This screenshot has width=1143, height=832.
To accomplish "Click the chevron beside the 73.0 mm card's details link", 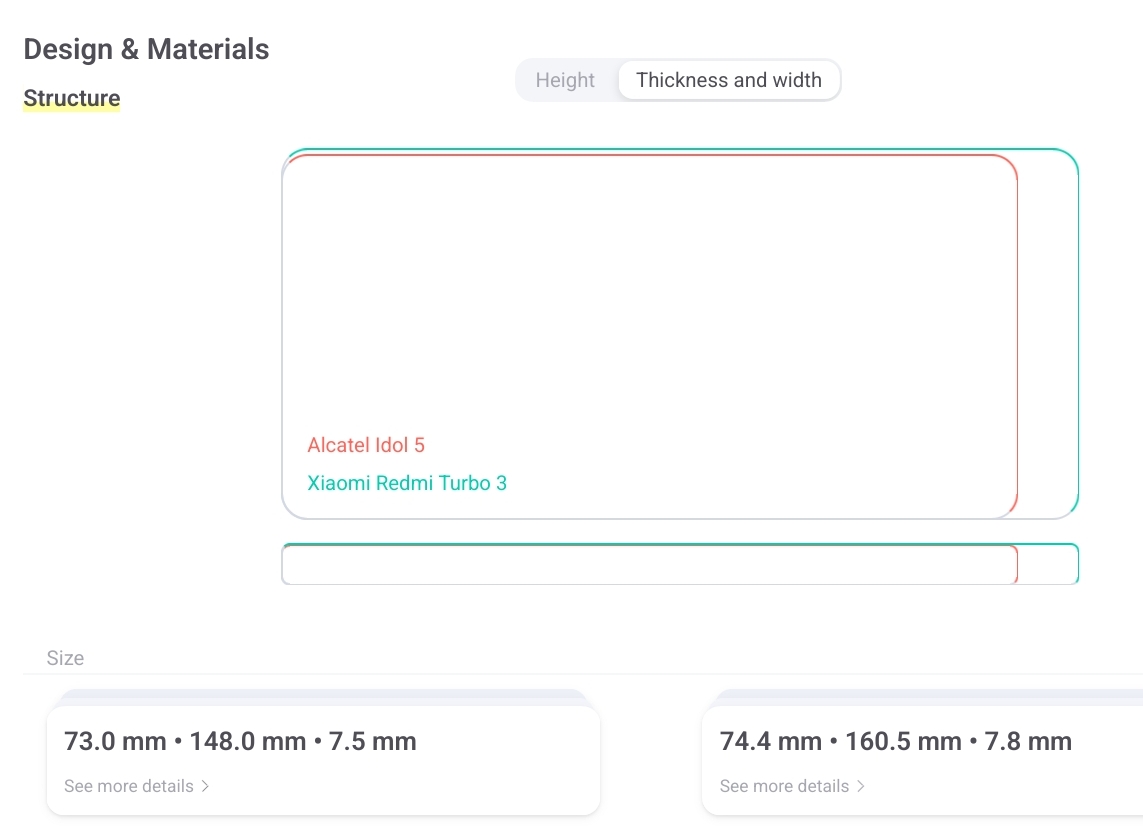I will (x=205, y=786).
